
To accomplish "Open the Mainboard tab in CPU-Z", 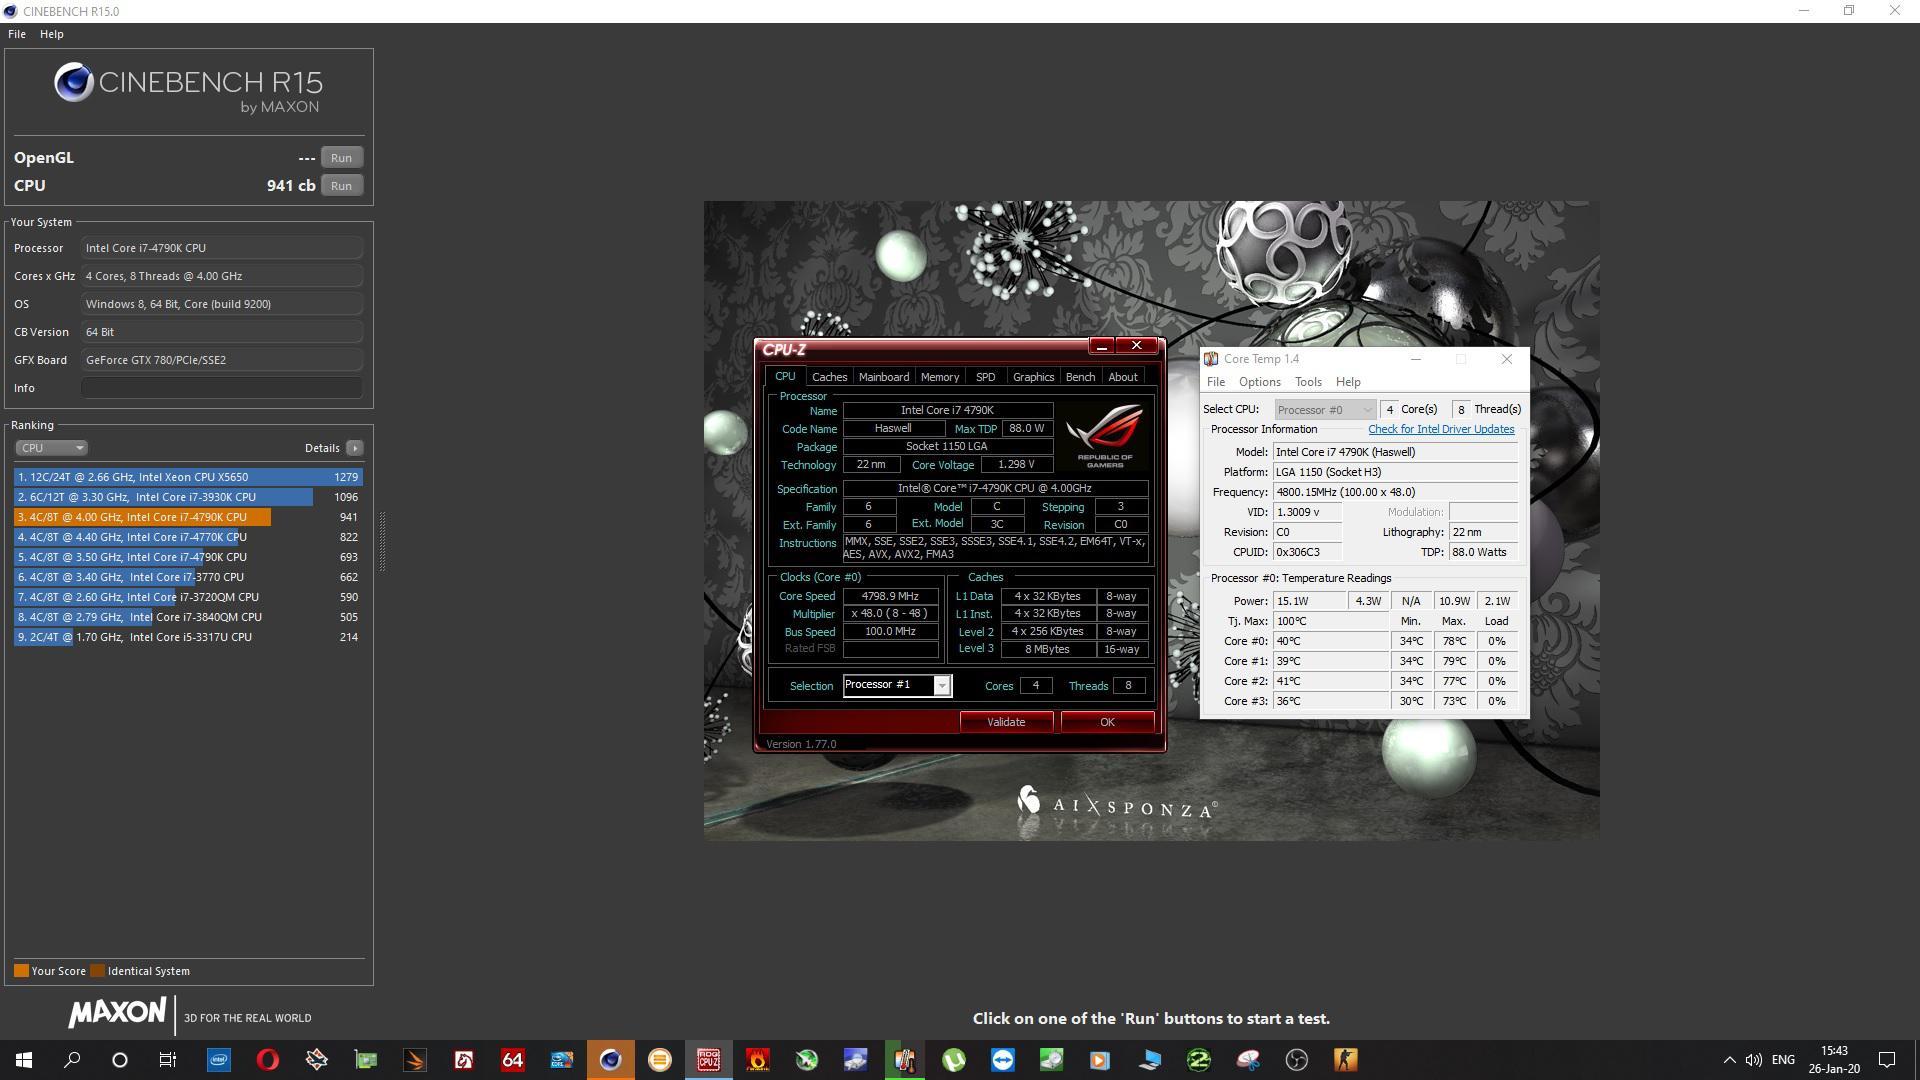I will pyautogui.click(x=884, y=377).
